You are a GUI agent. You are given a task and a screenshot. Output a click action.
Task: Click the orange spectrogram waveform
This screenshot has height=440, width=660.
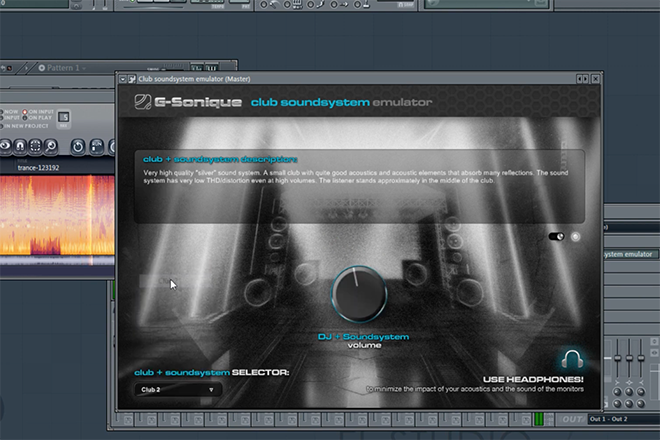(x=57, y=215)
